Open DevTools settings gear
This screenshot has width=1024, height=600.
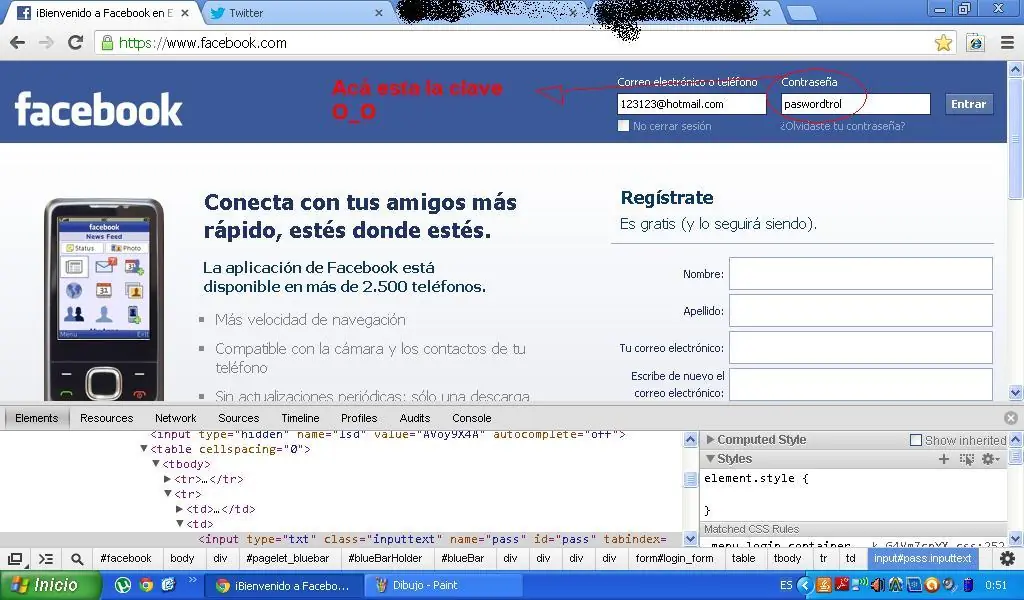tap(1008, 558)
